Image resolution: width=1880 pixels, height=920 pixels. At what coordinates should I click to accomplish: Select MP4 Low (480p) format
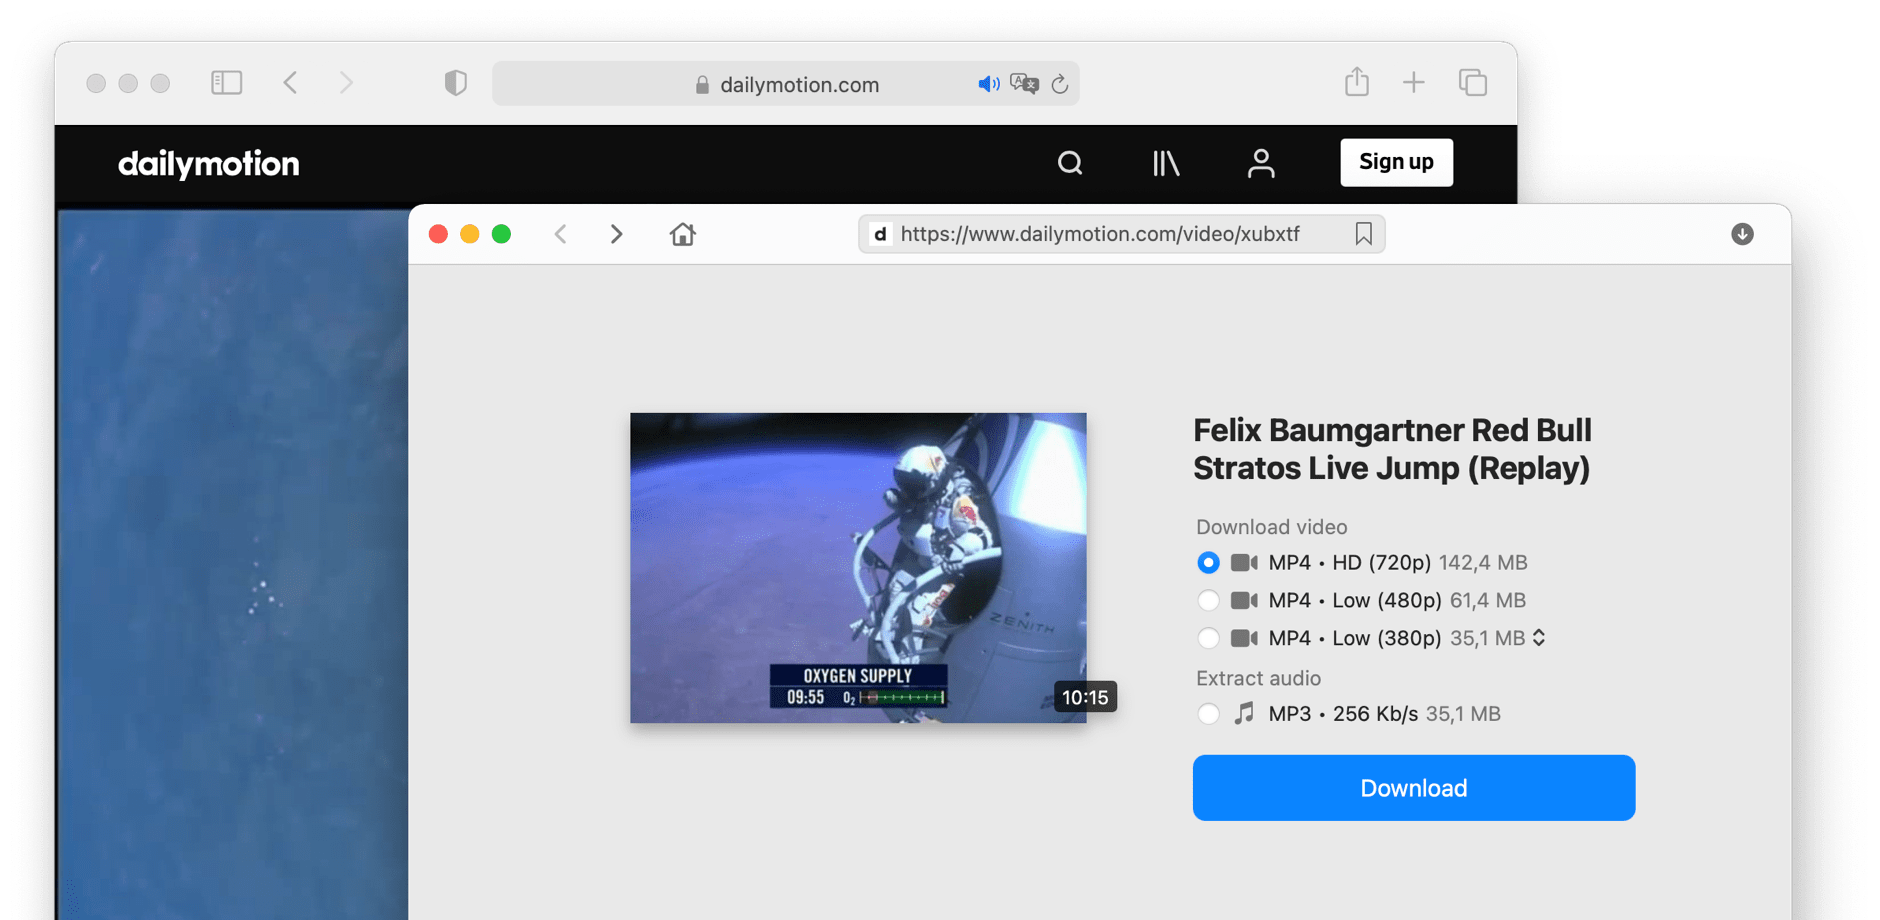[1208, 601]
